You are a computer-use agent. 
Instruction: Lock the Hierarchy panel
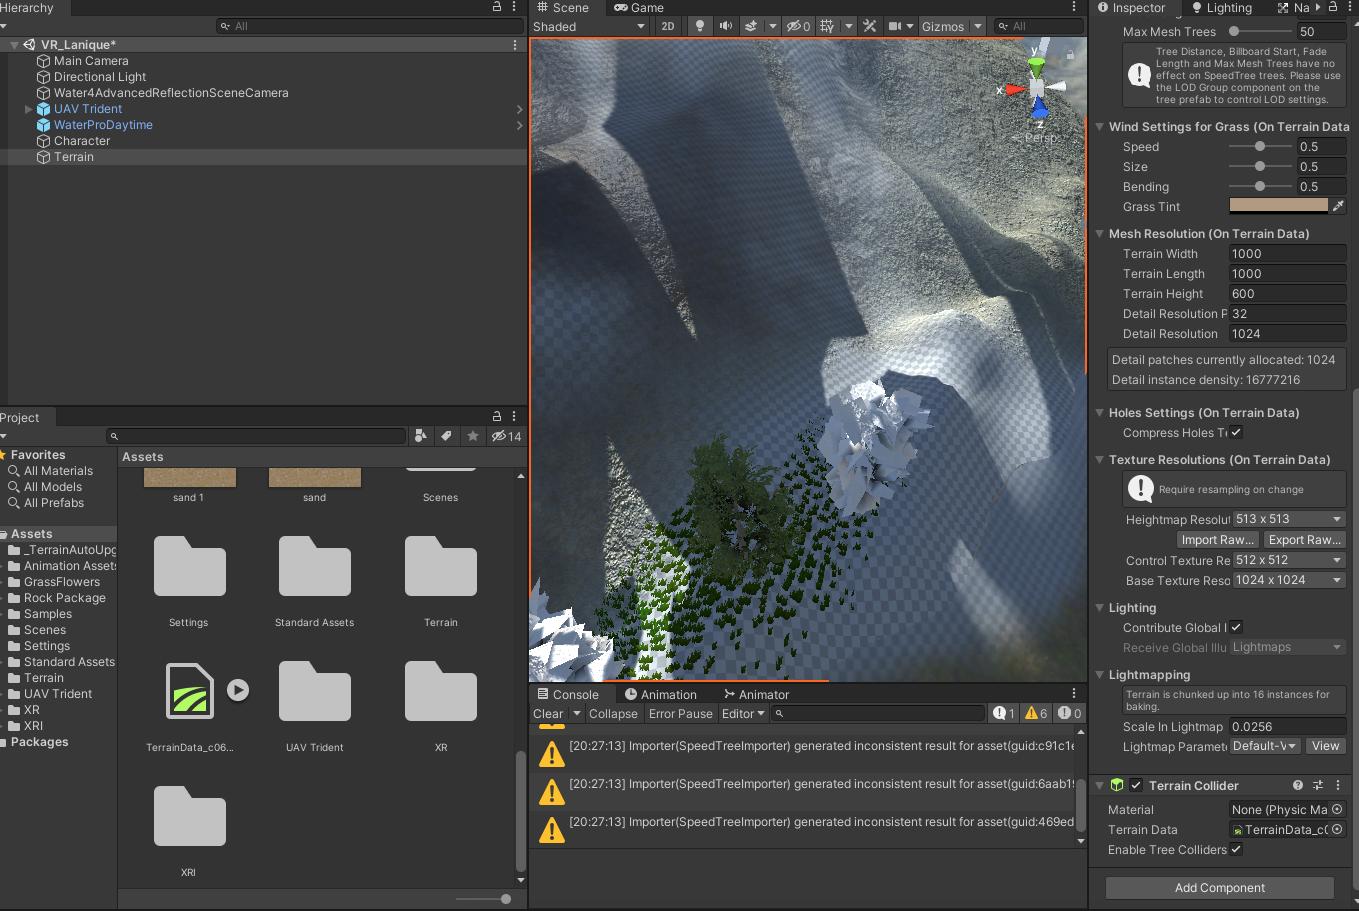[497, 7]
